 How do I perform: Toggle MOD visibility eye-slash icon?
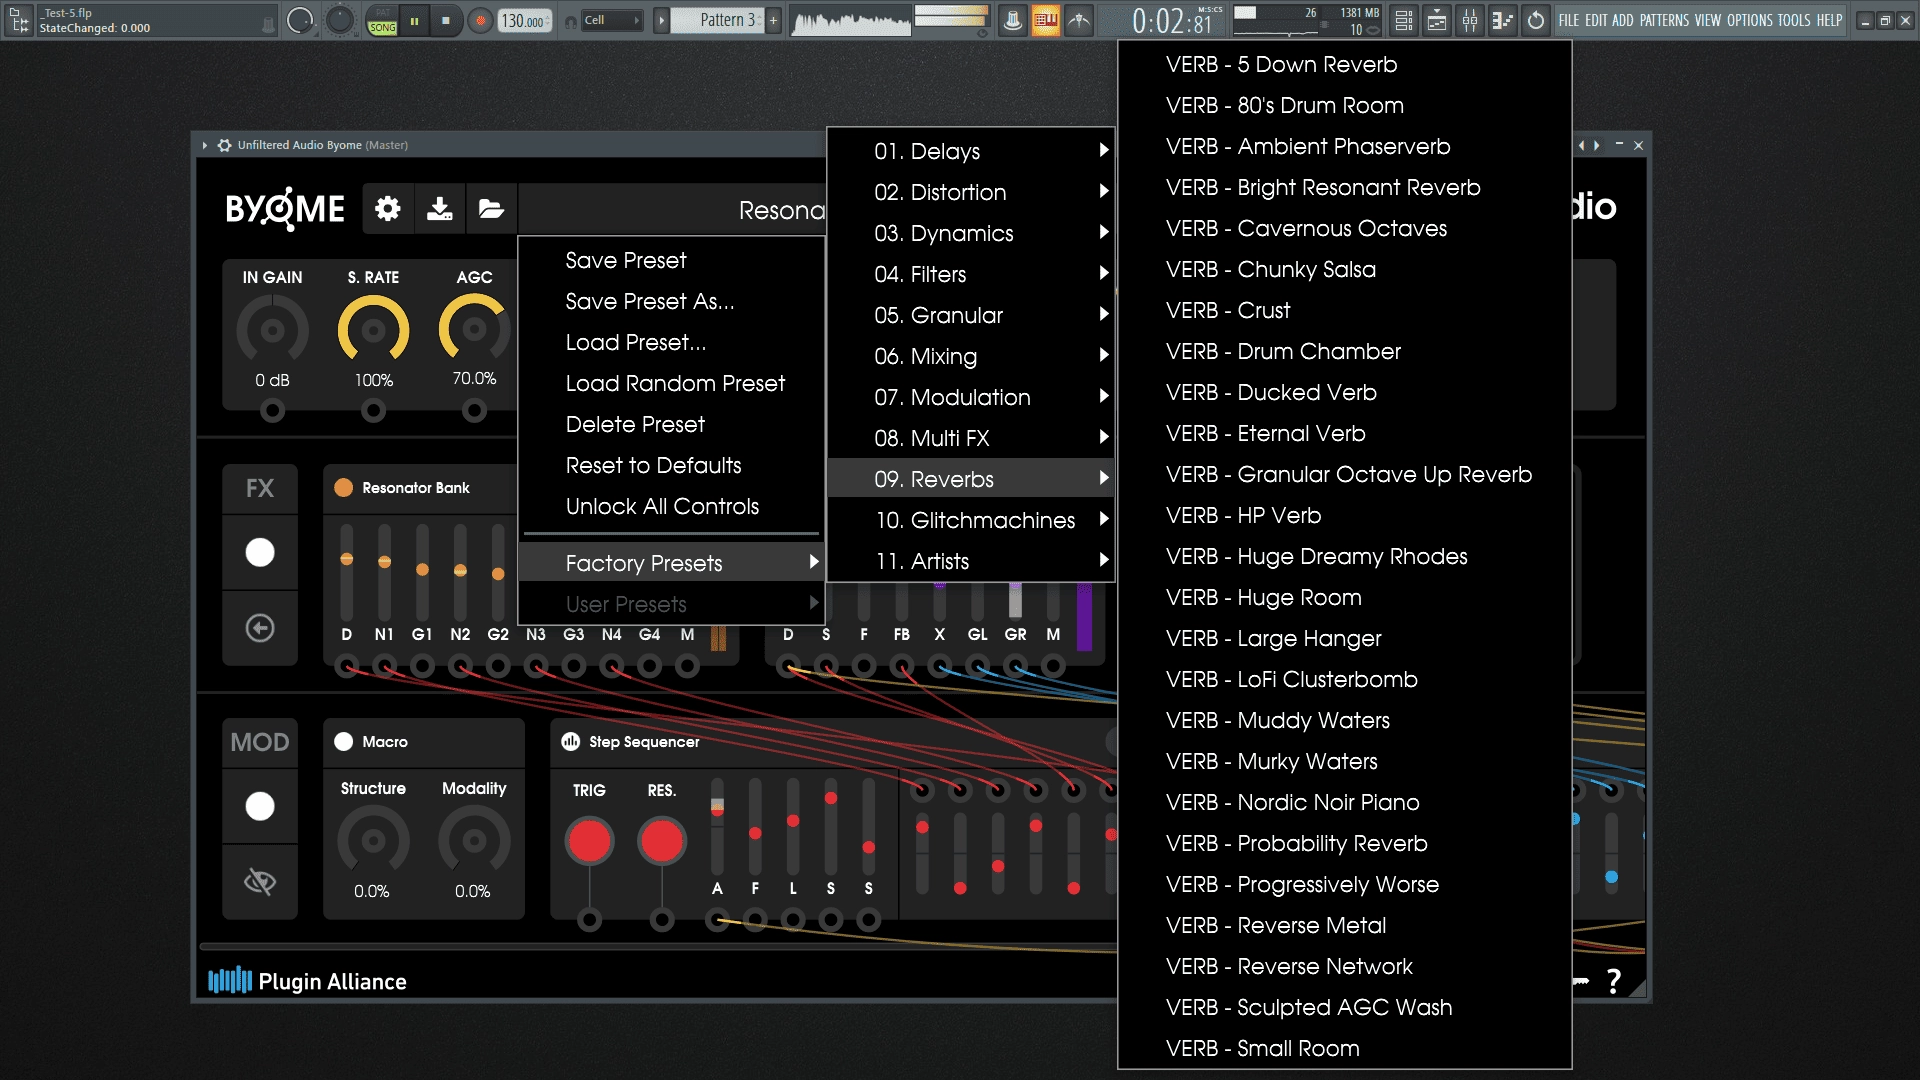(260, 881)
